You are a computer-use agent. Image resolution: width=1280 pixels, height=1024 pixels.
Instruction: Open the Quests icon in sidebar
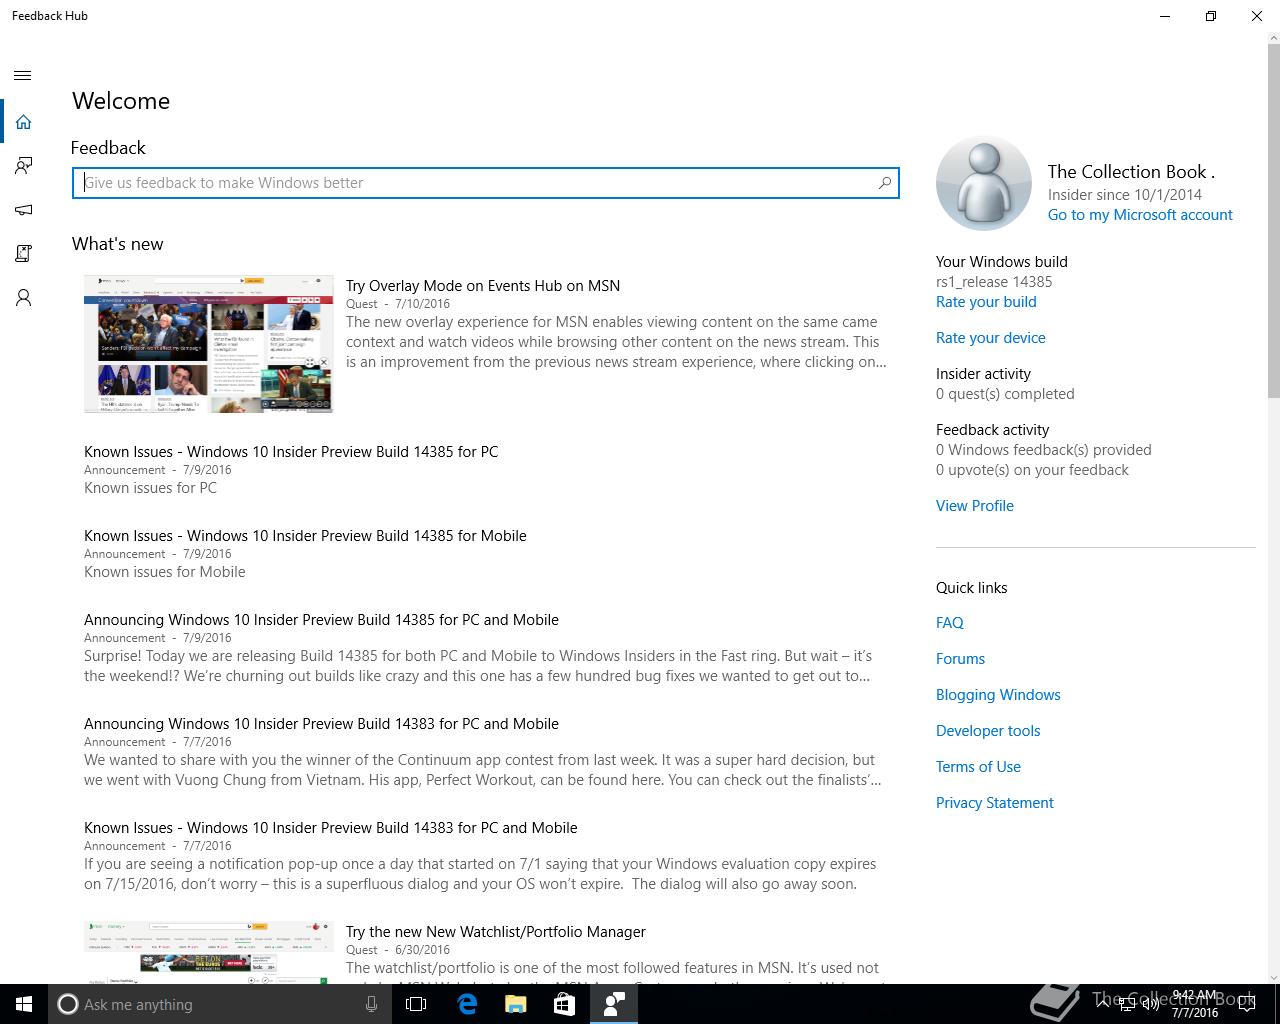[x=23, y=254]
